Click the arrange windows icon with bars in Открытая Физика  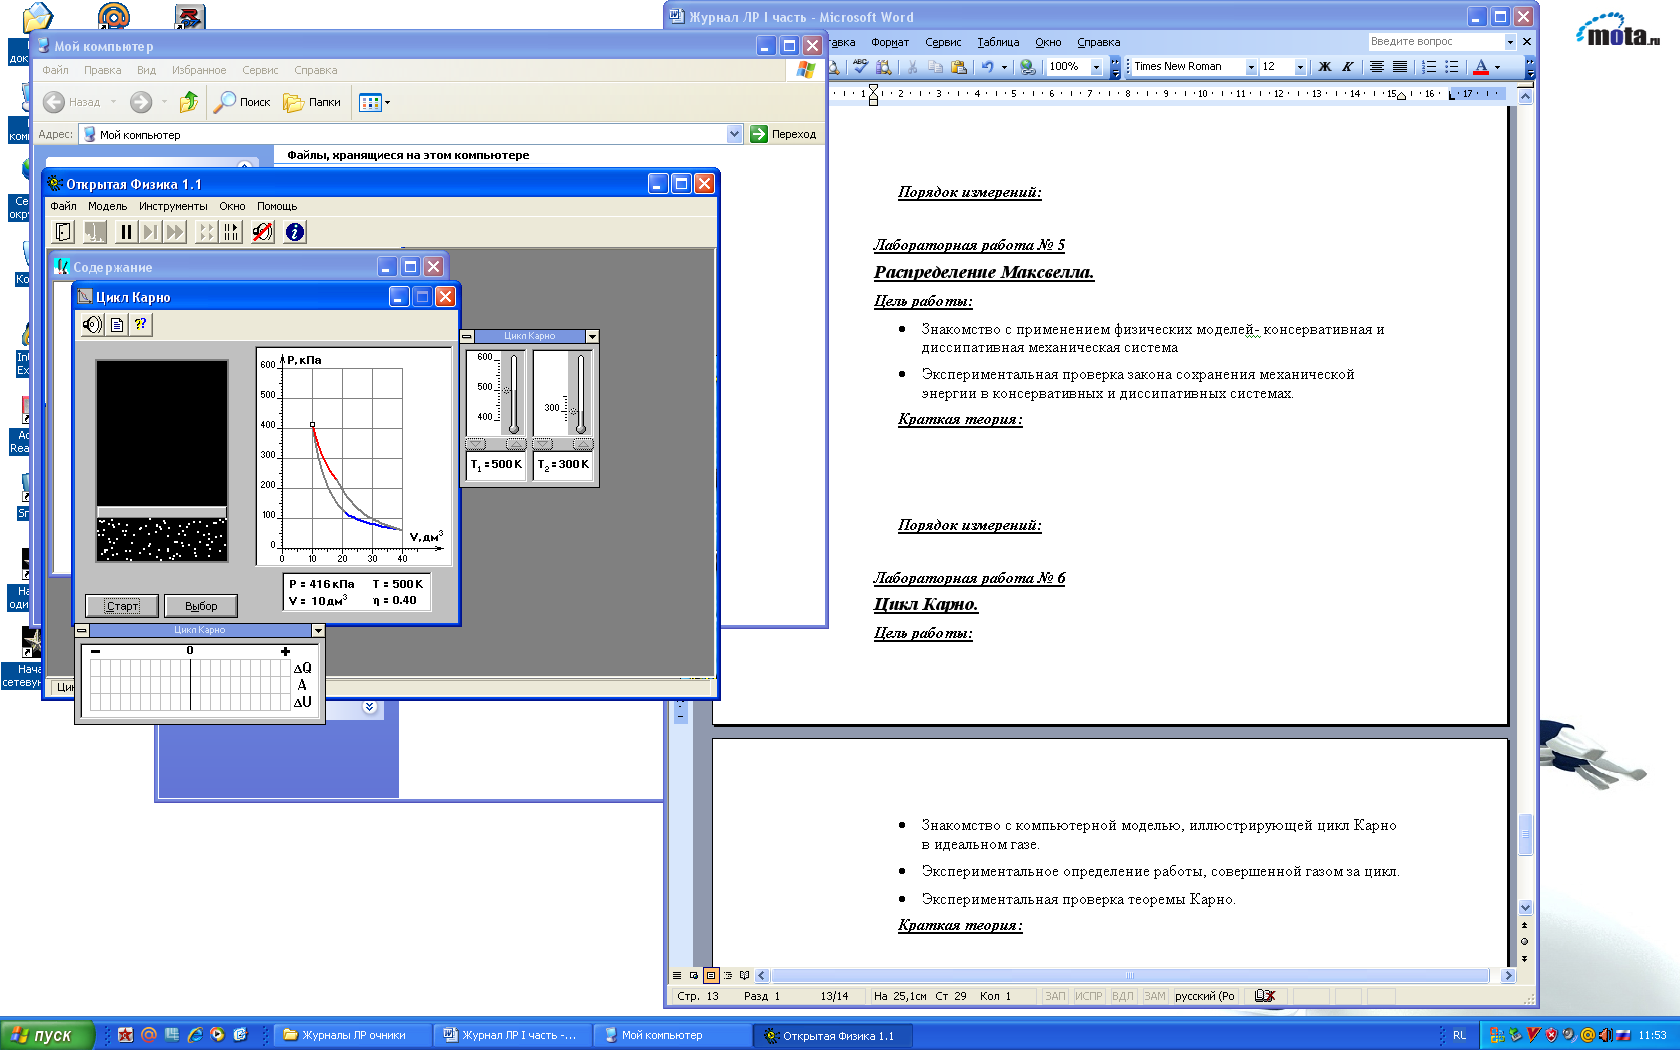point(231,232)
